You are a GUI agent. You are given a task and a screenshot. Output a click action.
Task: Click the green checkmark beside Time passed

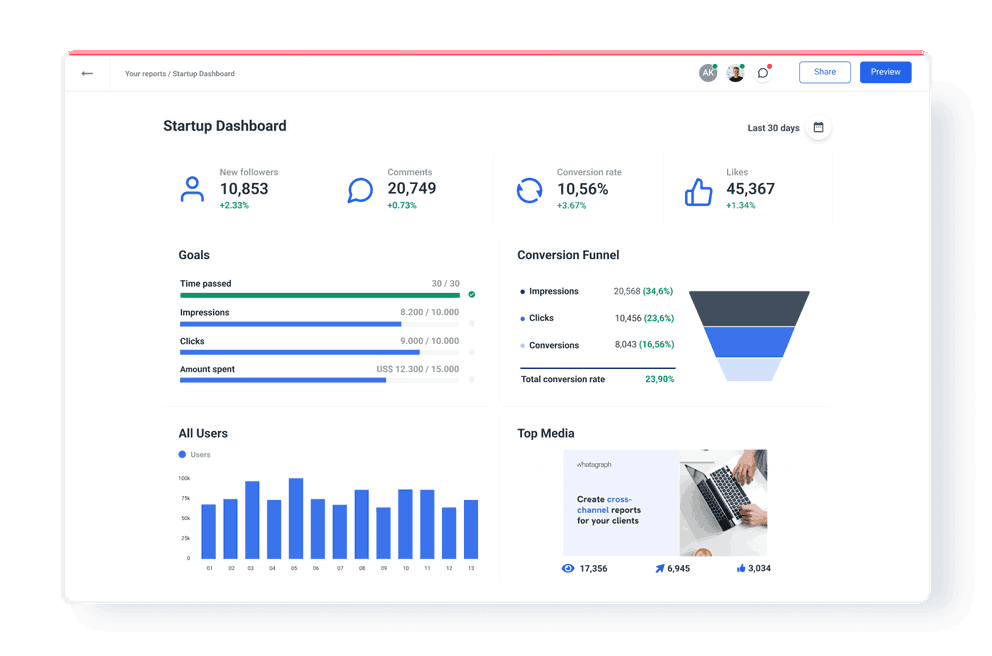[471, 295]
